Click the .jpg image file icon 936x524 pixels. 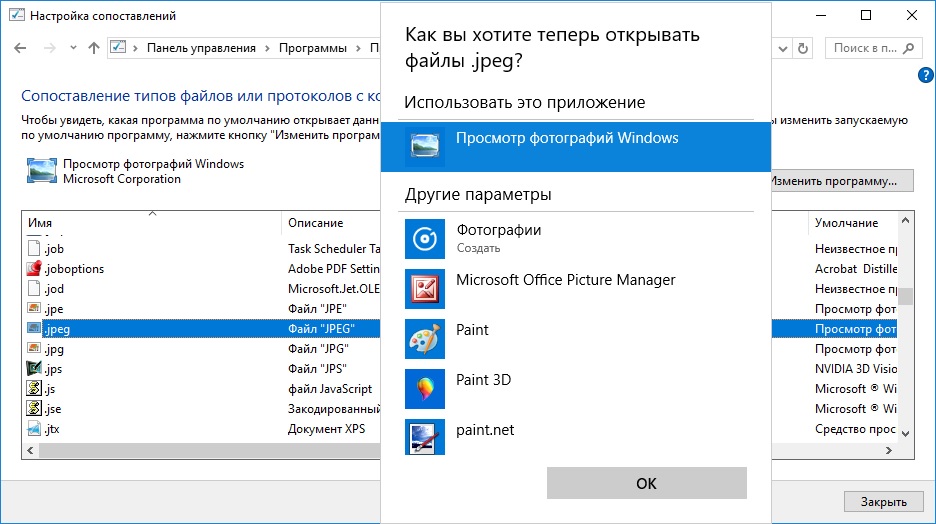[34, 348]
